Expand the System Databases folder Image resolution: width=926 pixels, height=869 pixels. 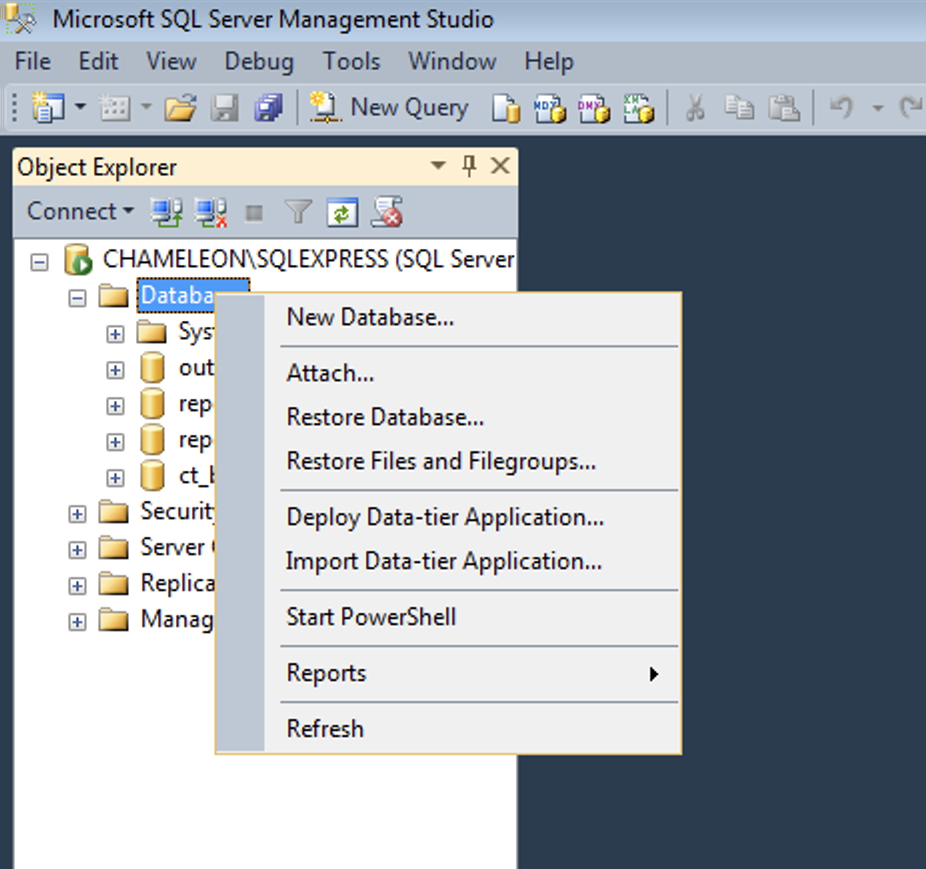pos(116,334)
